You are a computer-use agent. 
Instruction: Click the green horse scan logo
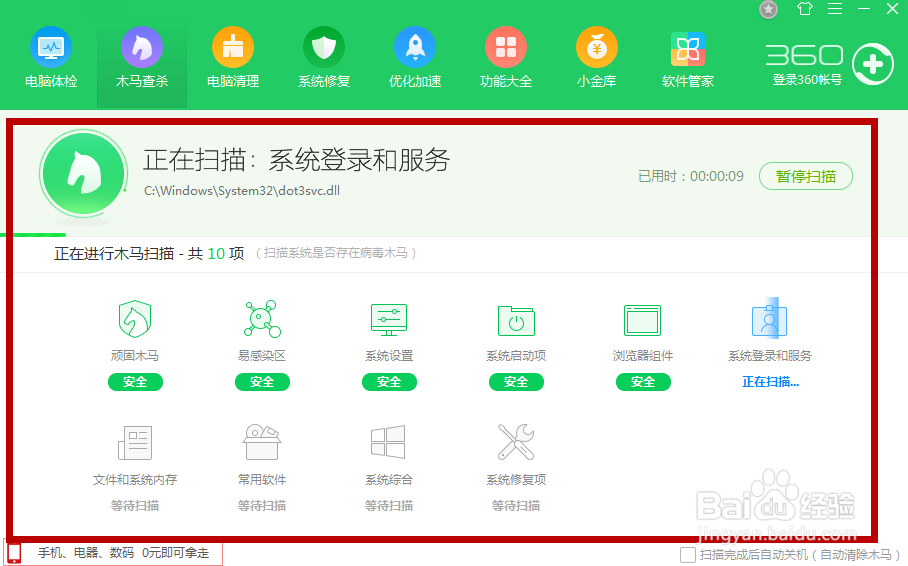tap(83, 173)
